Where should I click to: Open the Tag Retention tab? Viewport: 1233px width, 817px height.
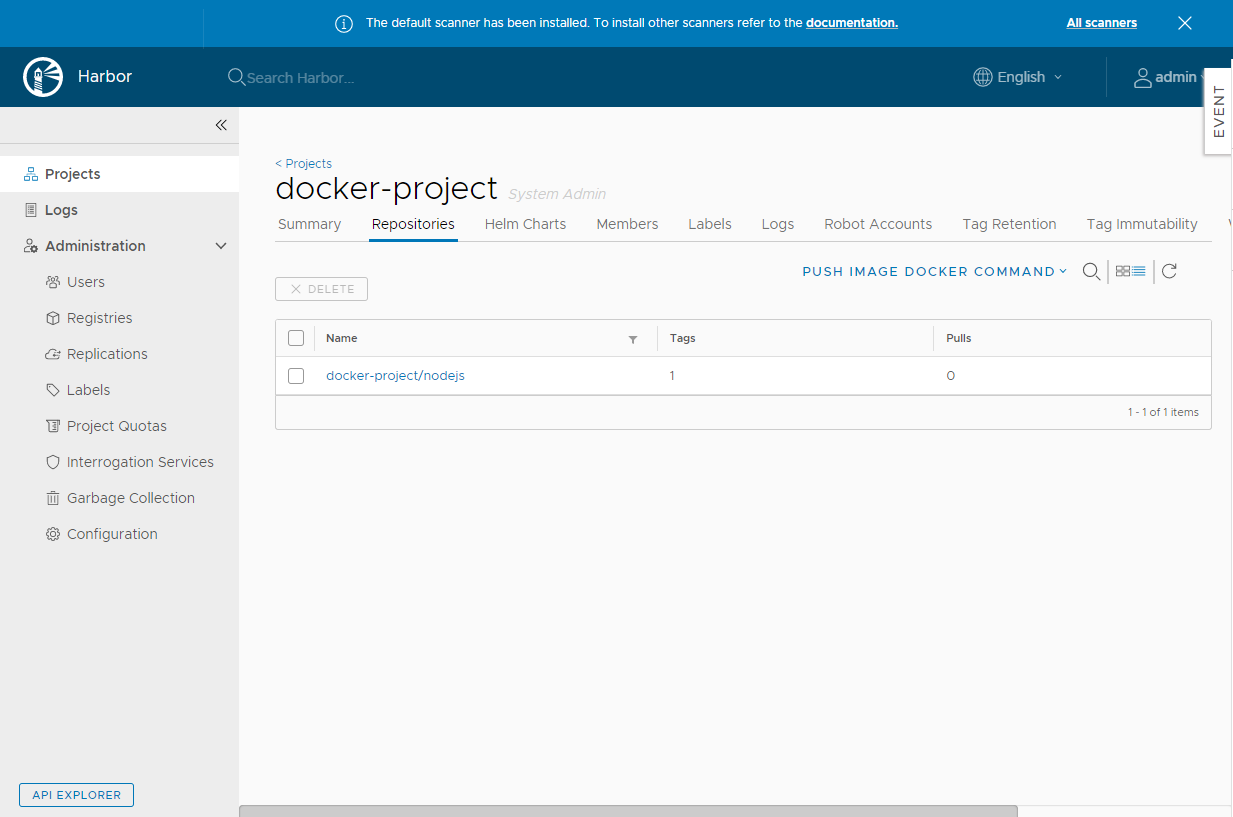coord(1009,224)
